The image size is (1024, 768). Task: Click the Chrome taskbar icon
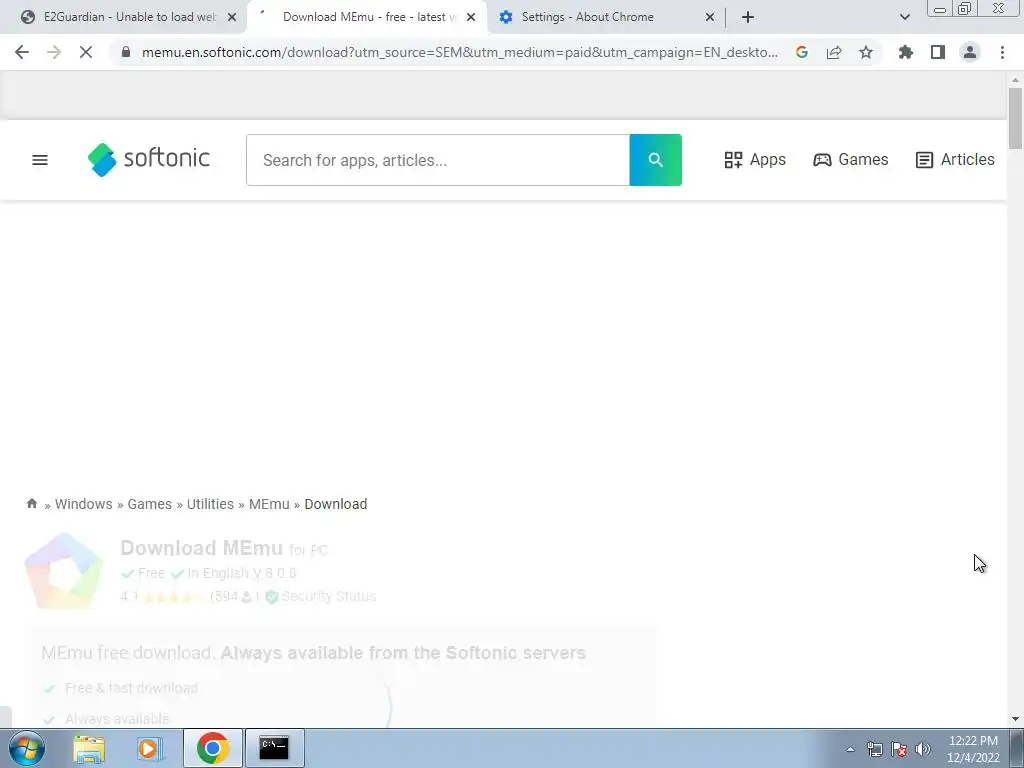[212, 748]
